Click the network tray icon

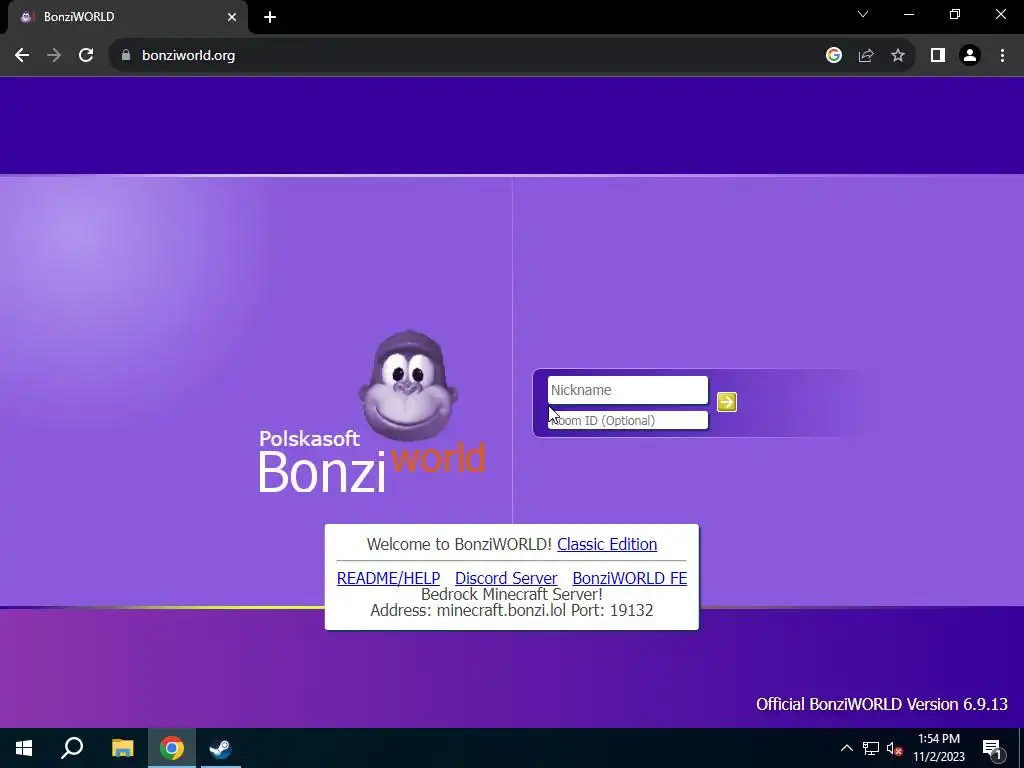(x=871, y=748)
